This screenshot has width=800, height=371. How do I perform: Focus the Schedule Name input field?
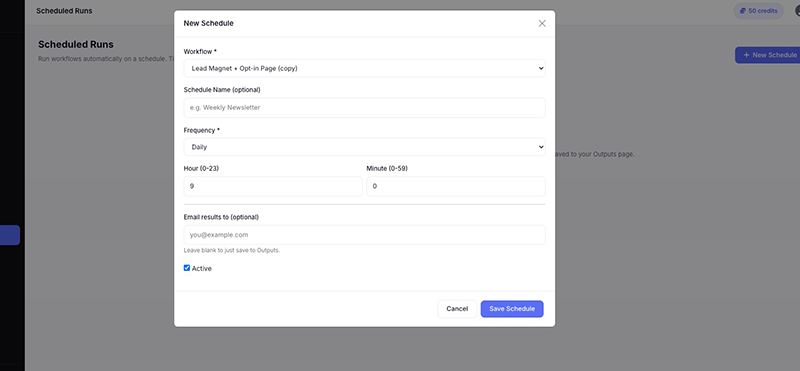click(x=364, y=108)
